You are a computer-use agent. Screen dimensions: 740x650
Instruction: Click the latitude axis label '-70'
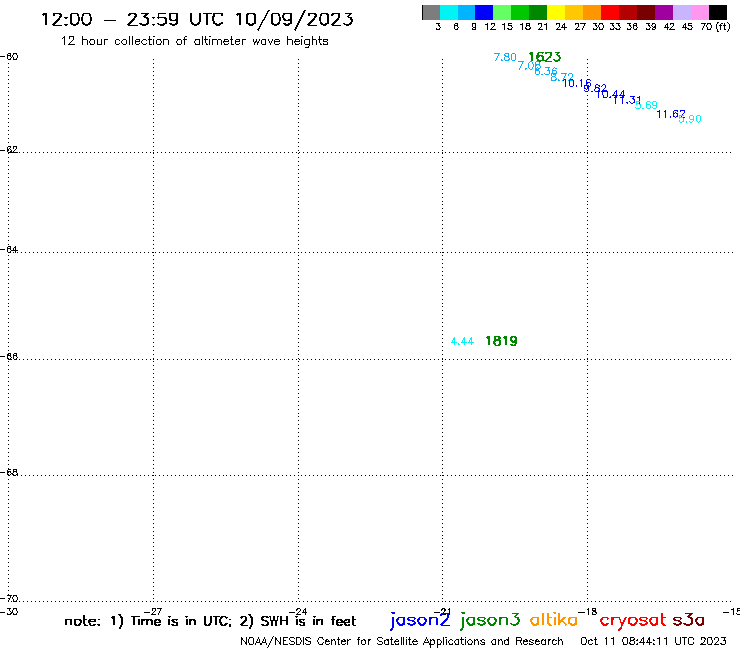(9, 598)
